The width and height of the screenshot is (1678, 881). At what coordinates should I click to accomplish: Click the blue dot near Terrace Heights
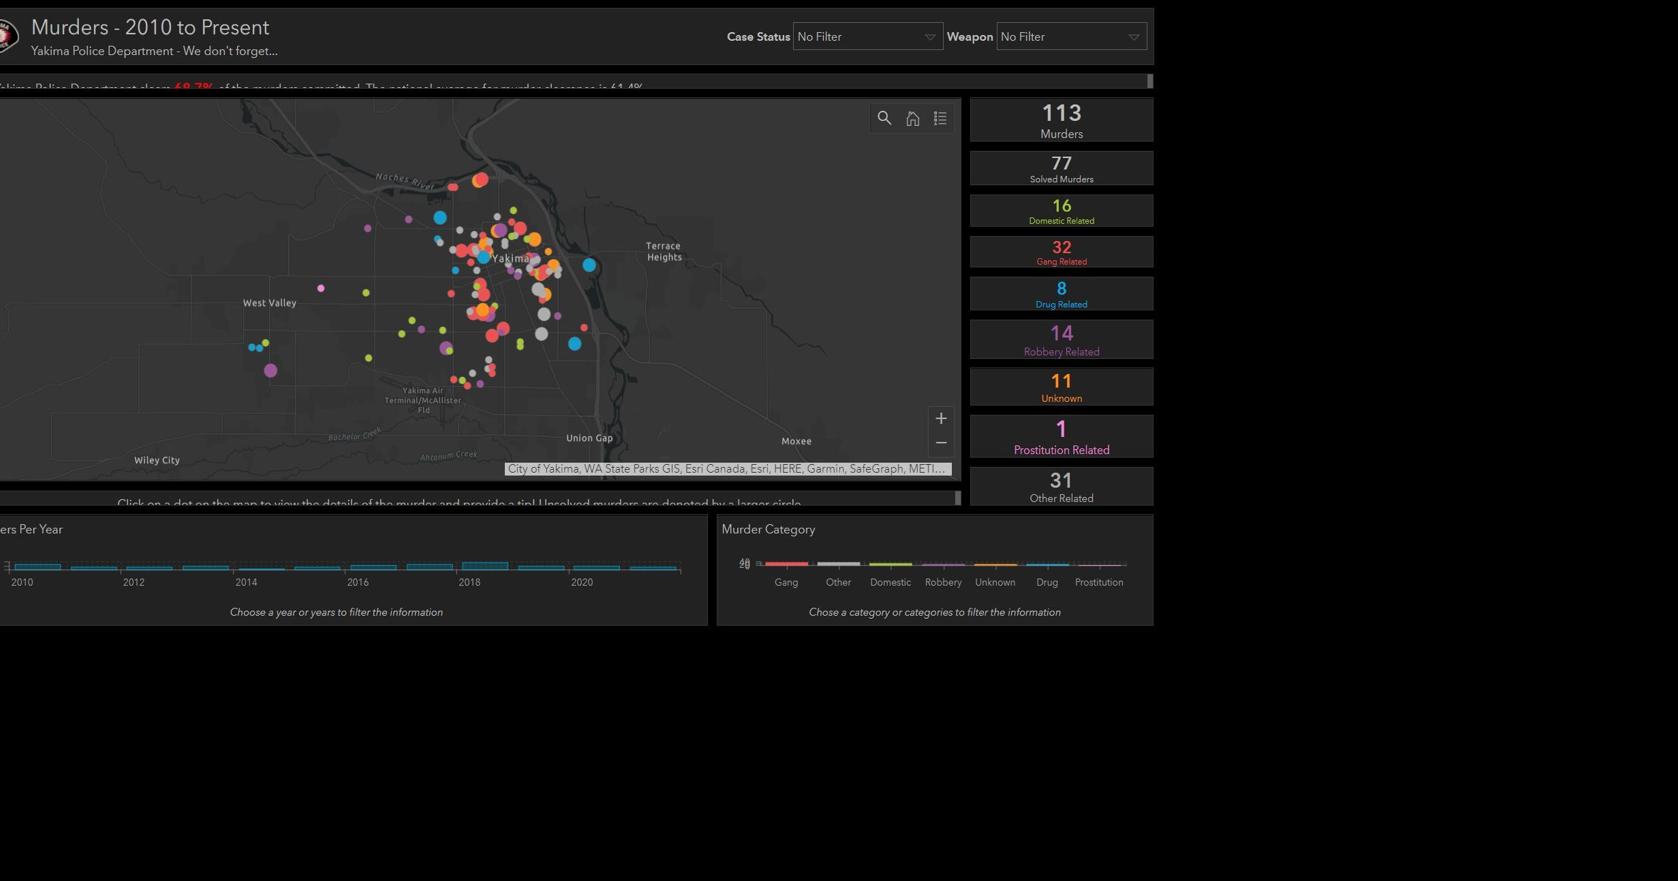tap(589, 265)
